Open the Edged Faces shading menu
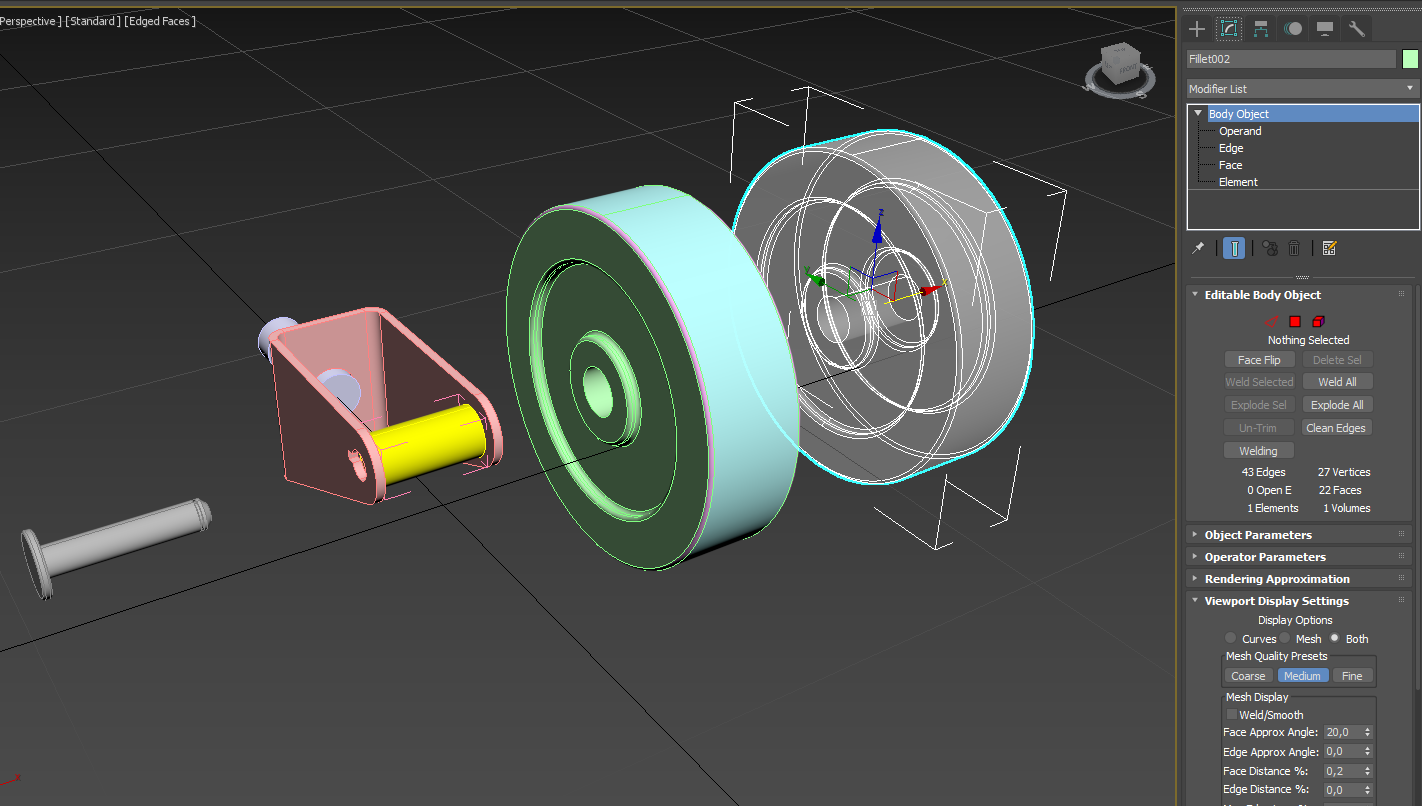Image resolution: width=1422 pixels, height=806 pixels. click(x=159, y=20)
